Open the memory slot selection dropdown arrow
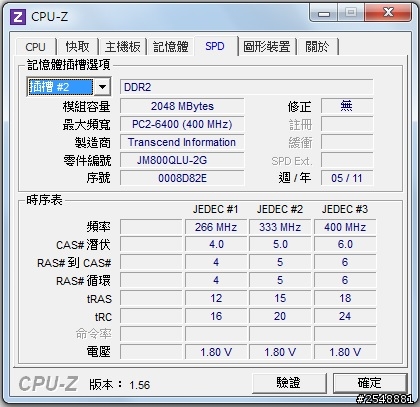This screenshot has height=407, width=420. (x=102, y=87)
